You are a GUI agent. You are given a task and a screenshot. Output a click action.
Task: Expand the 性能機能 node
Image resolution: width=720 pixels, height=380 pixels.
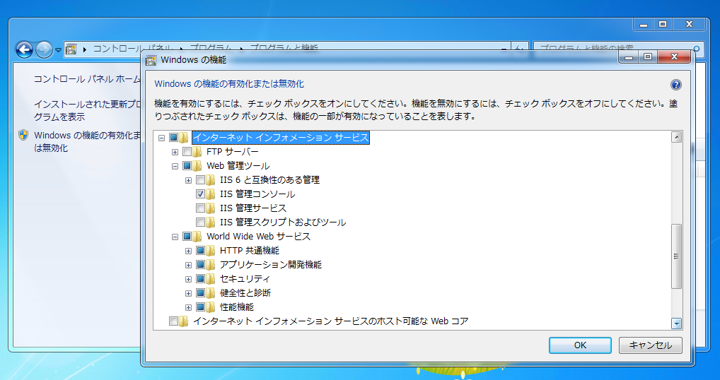pos(188,307)
